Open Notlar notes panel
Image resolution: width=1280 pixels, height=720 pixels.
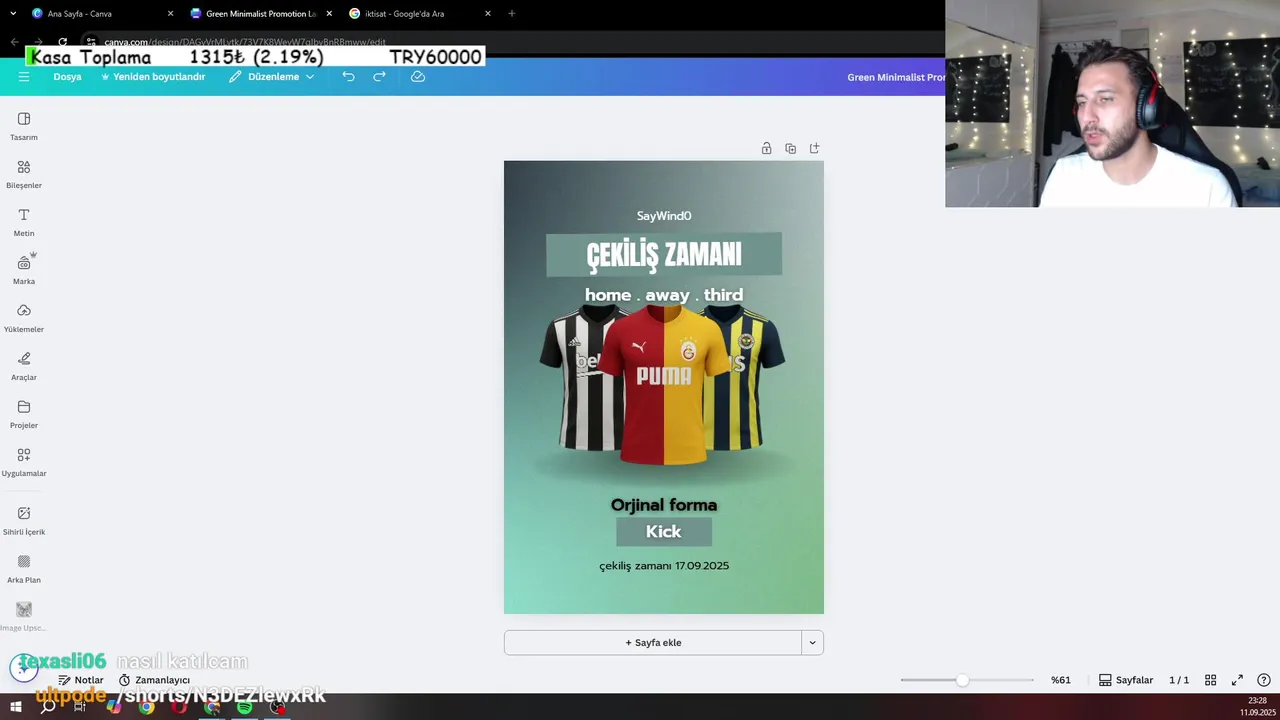pyautogui.click(x=81, y=680)
